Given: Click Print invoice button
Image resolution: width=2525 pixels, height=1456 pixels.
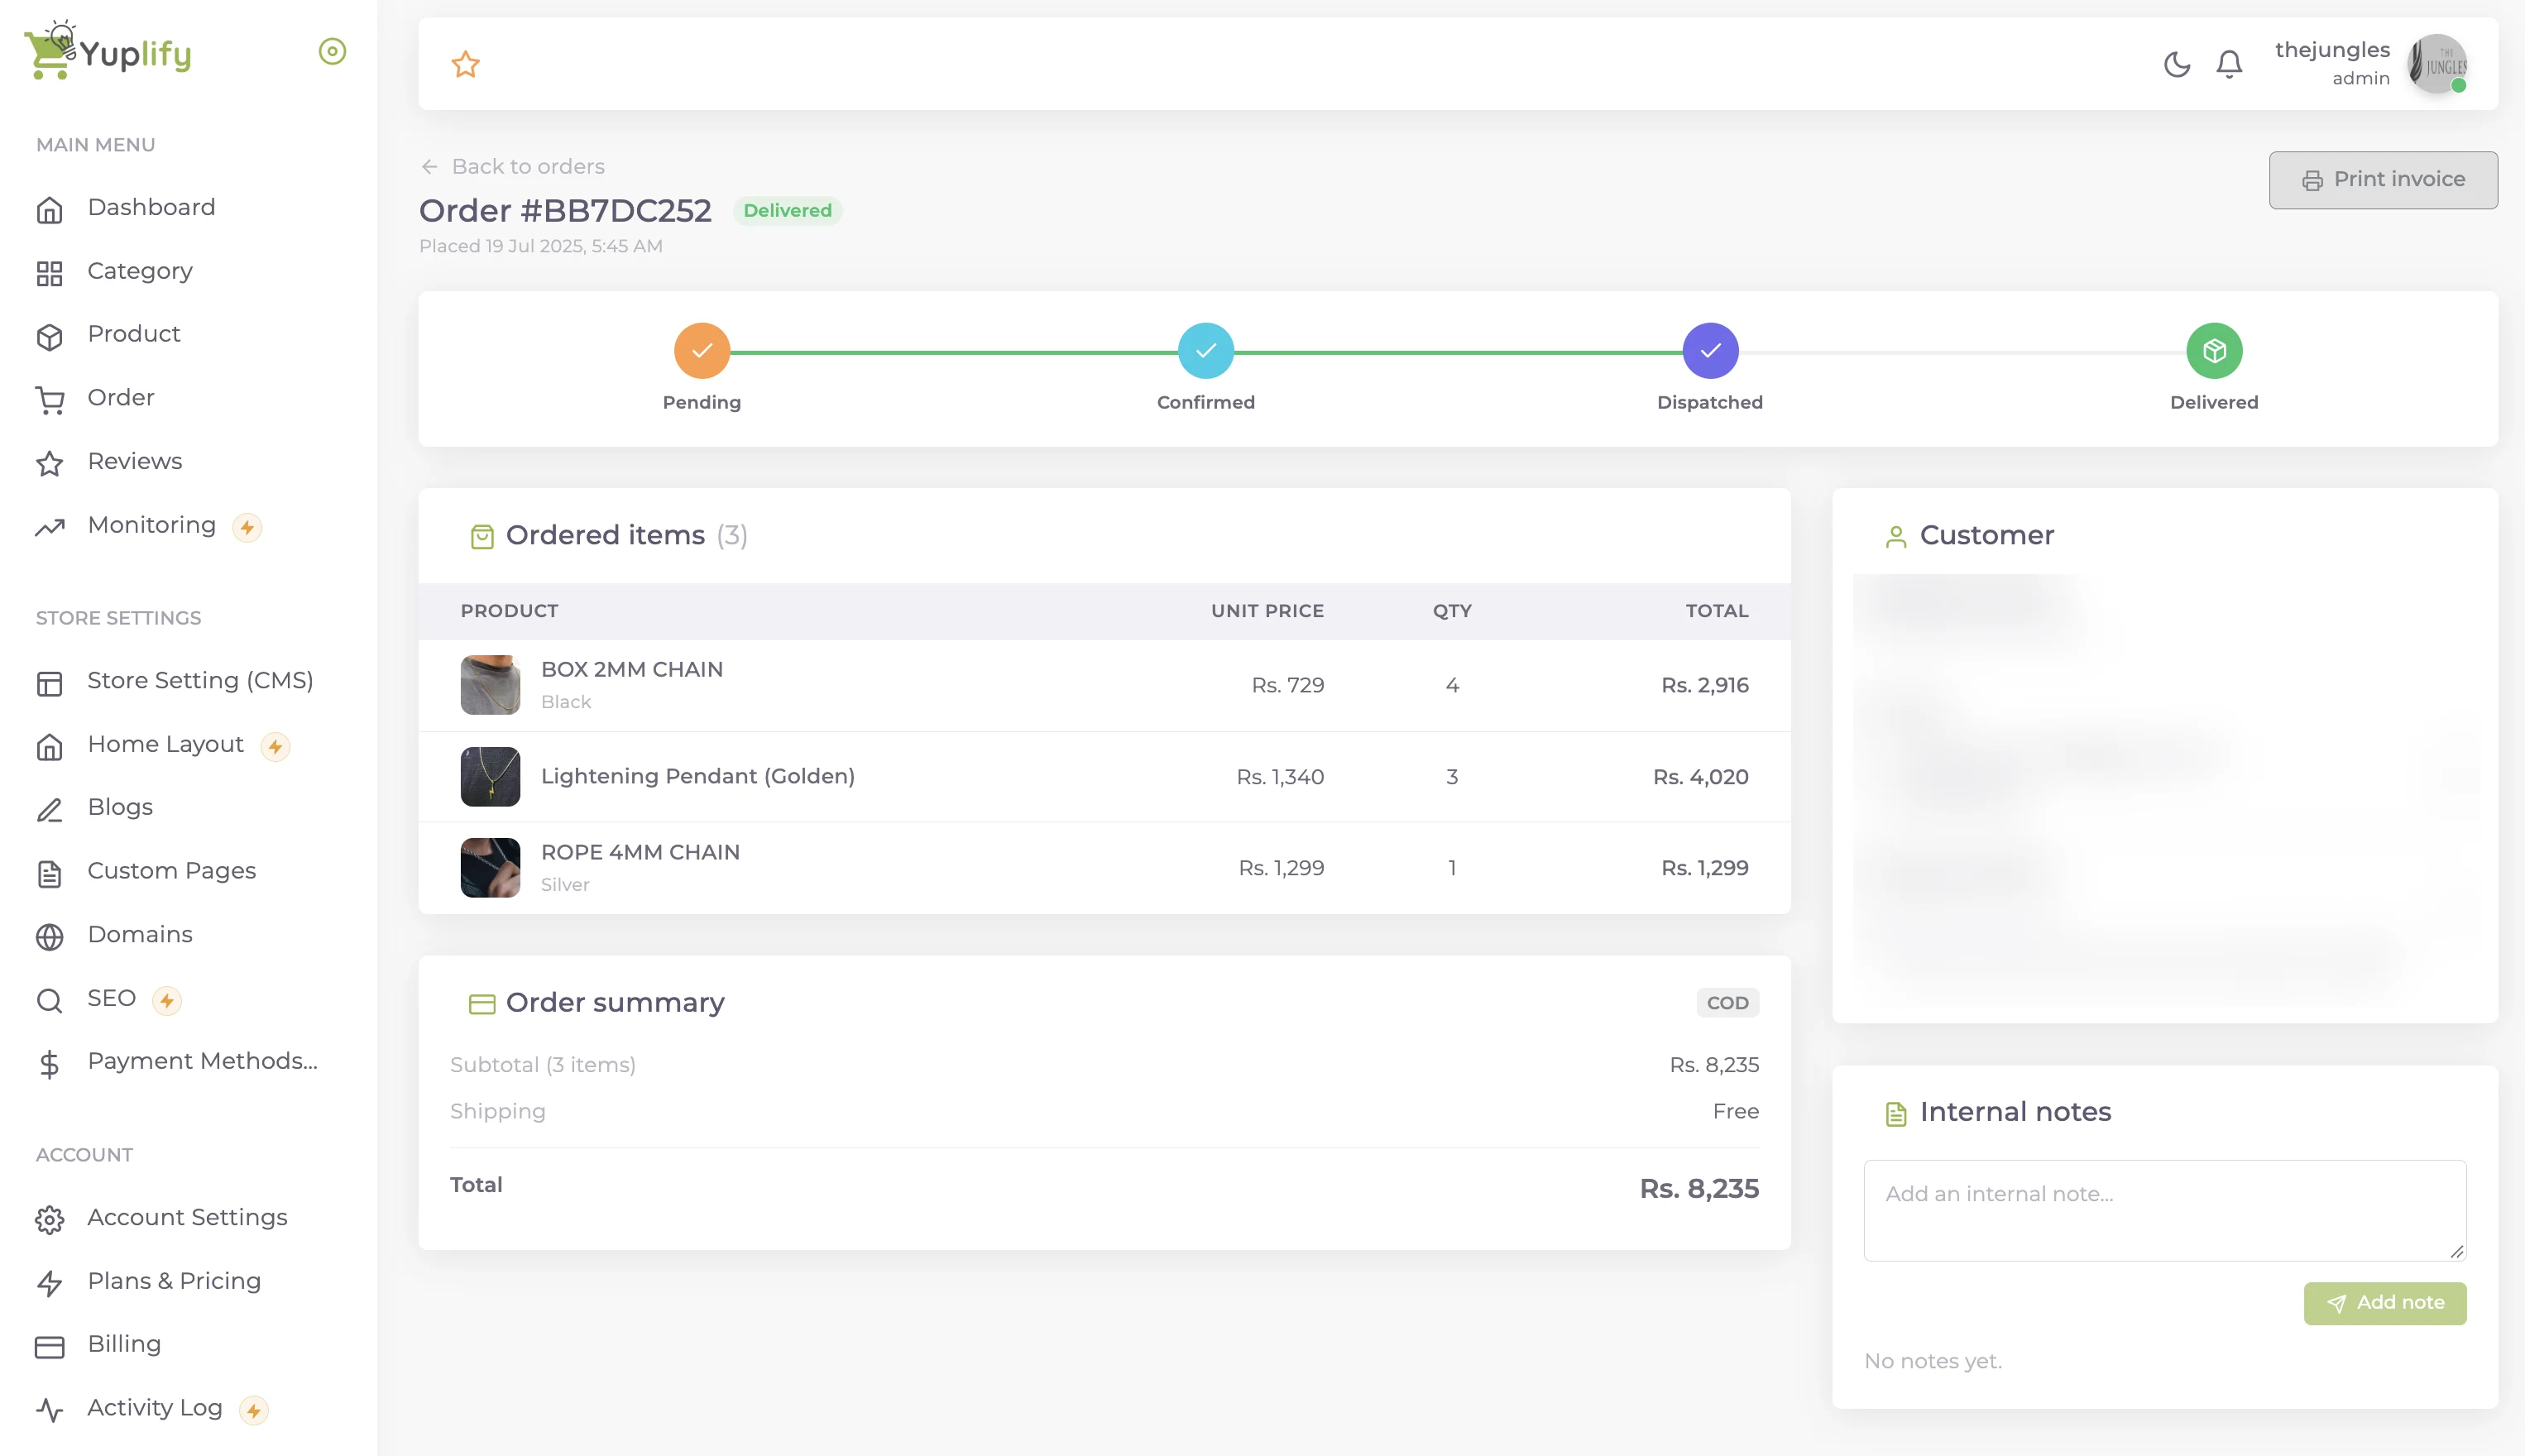Looking at the screenshot, I should (2383, 180).
